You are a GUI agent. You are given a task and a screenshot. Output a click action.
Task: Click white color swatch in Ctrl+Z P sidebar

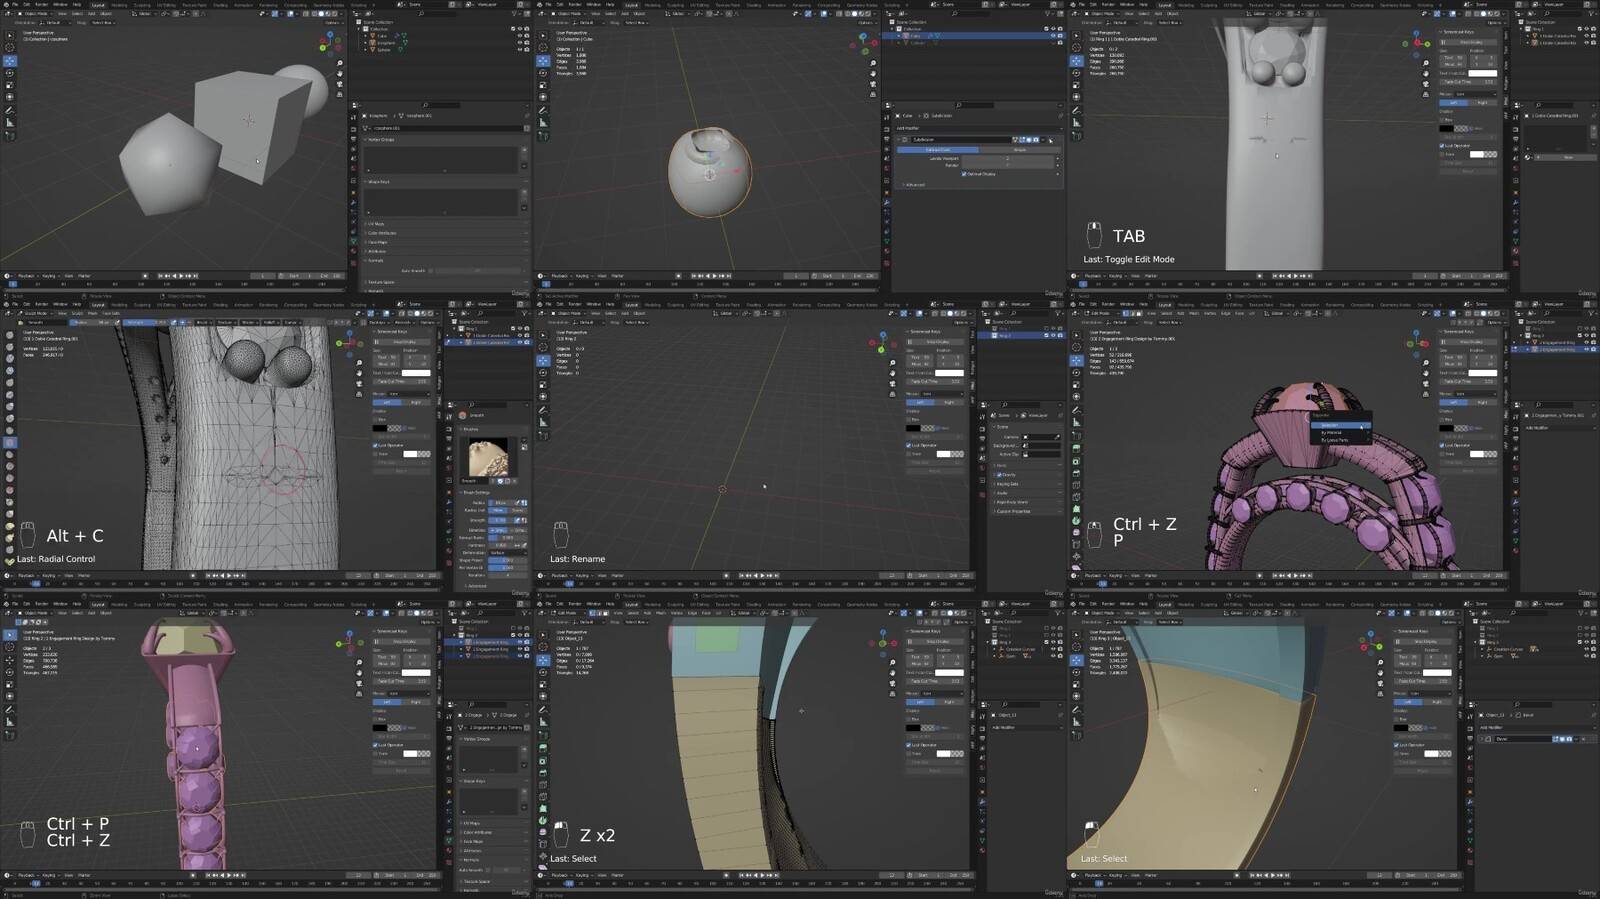1482,373
